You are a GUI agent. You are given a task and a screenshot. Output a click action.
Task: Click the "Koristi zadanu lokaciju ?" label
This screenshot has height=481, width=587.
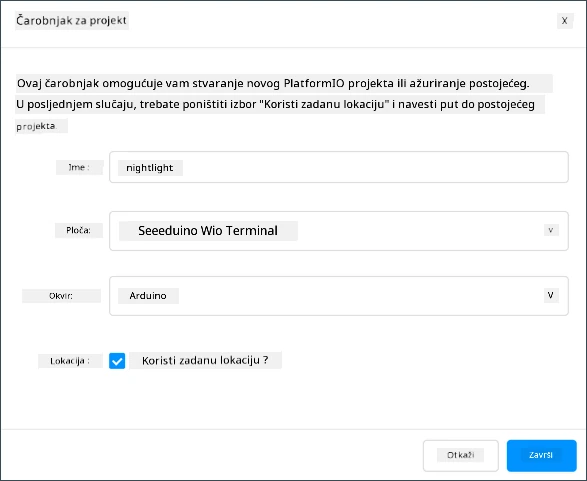(x=205, y=360)
